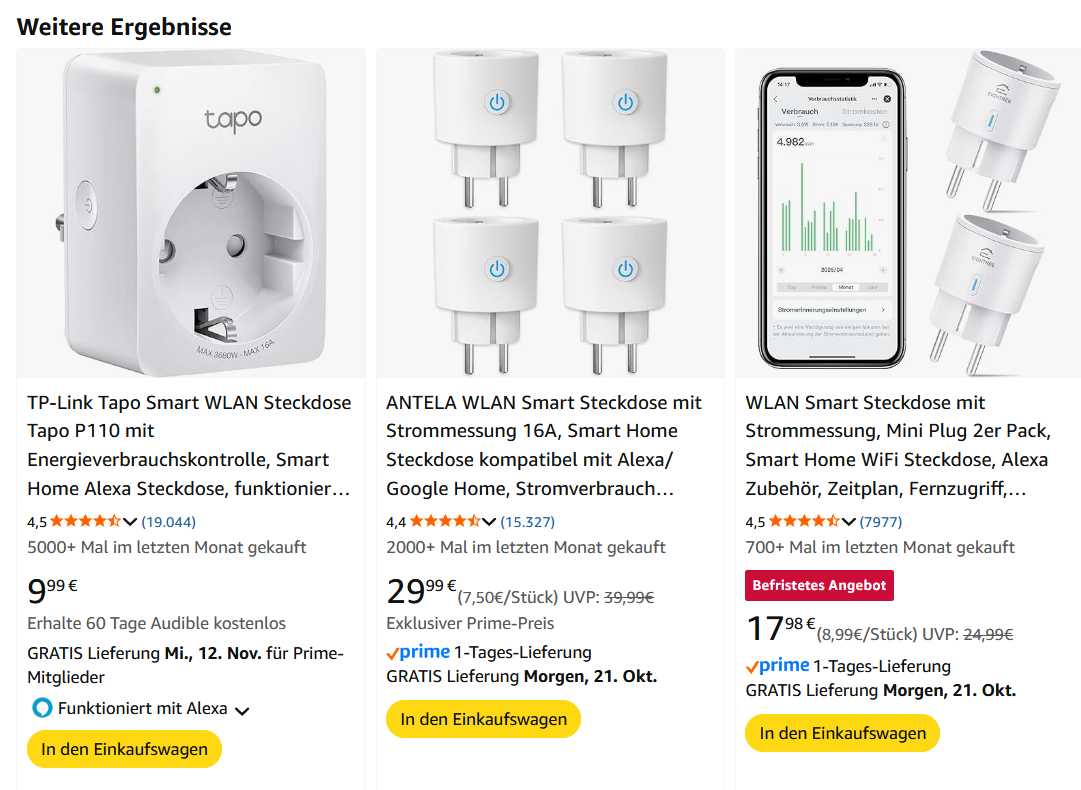The image size is (1081, 790).
Task: Add Mini Plug 2er Pack to cart
Action: pos(842,733)
